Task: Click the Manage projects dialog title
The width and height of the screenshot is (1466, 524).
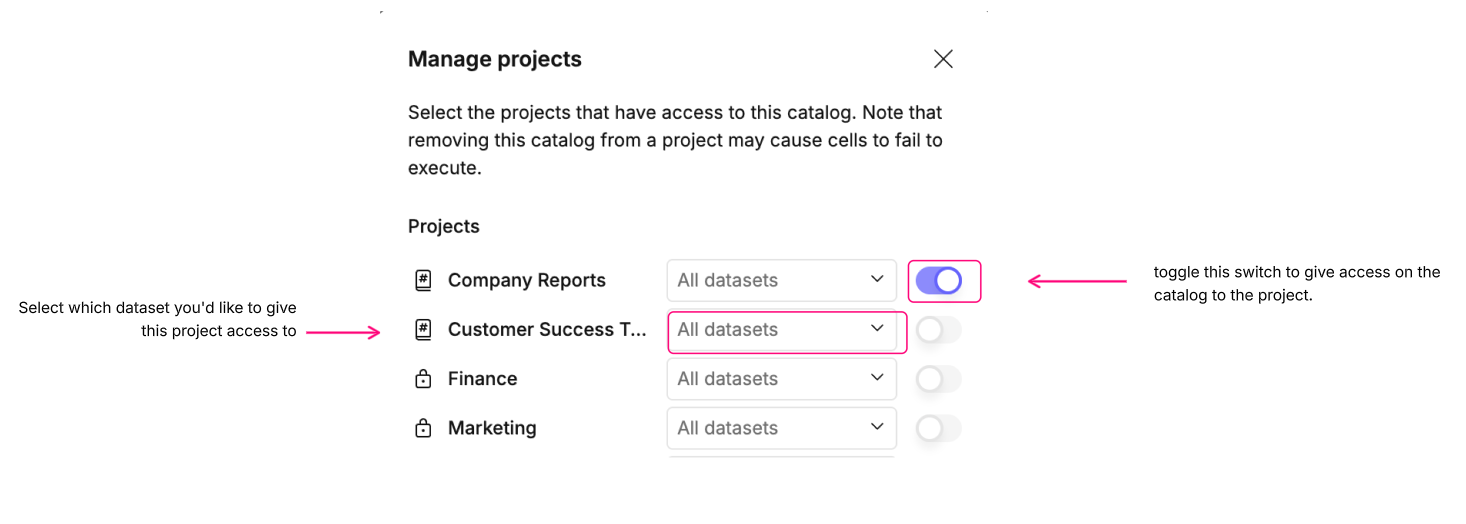Action: coord(494,59)
